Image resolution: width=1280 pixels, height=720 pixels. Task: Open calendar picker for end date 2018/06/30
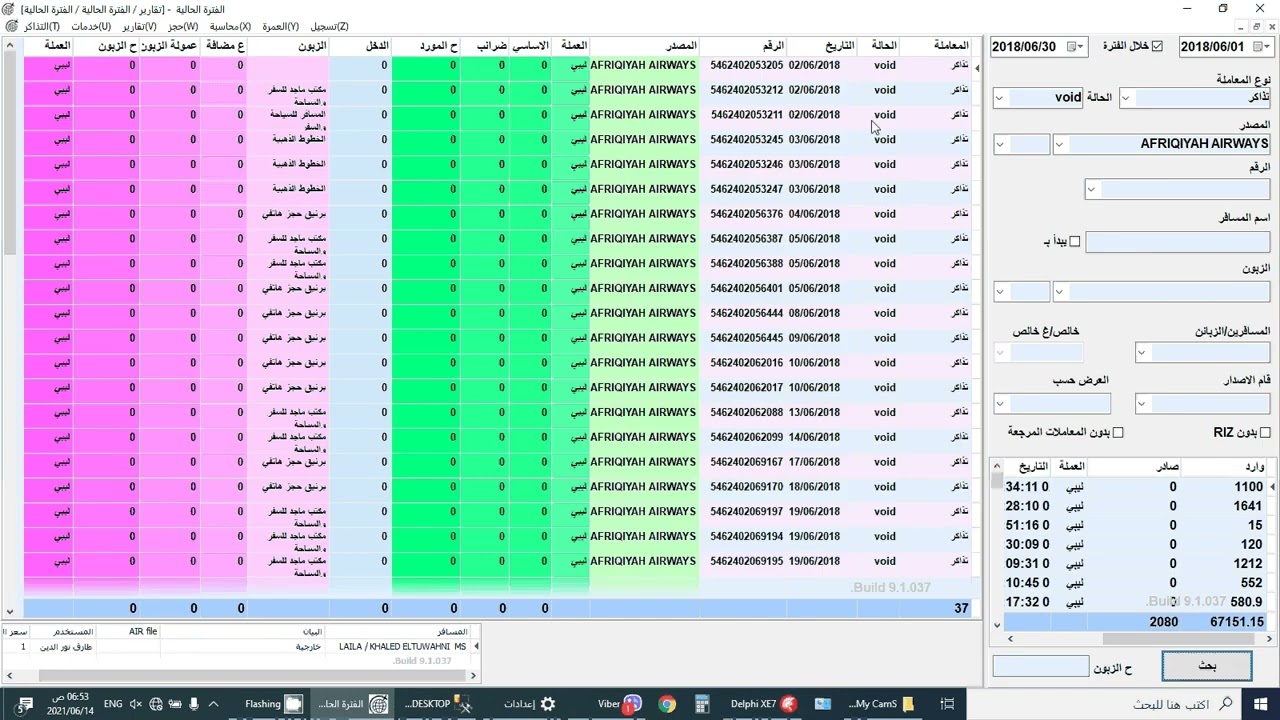click(x=1075, y=46)
